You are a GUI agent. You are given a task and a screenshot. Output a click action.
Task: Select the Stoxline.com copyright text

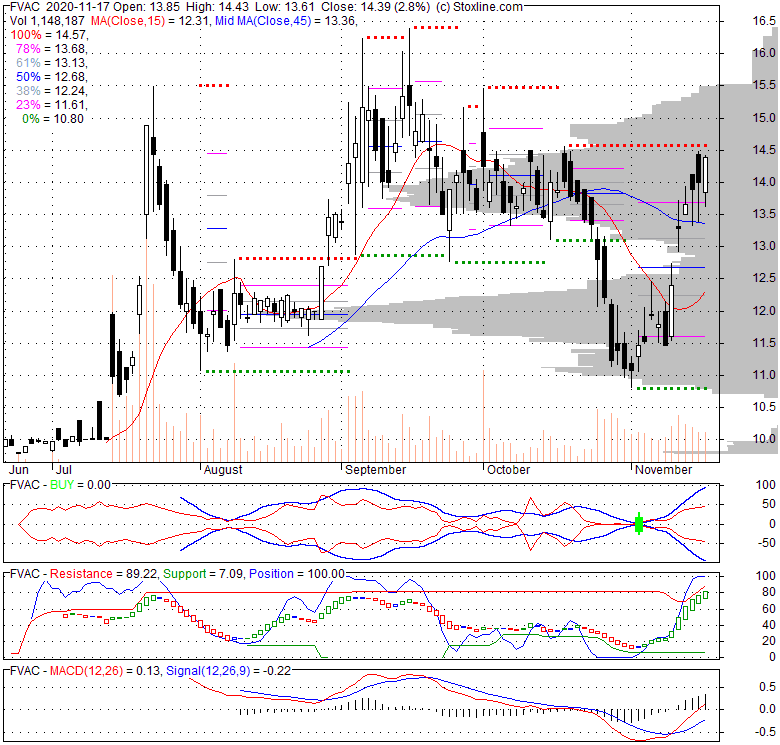pyautogui.click(x=479, y=7)
